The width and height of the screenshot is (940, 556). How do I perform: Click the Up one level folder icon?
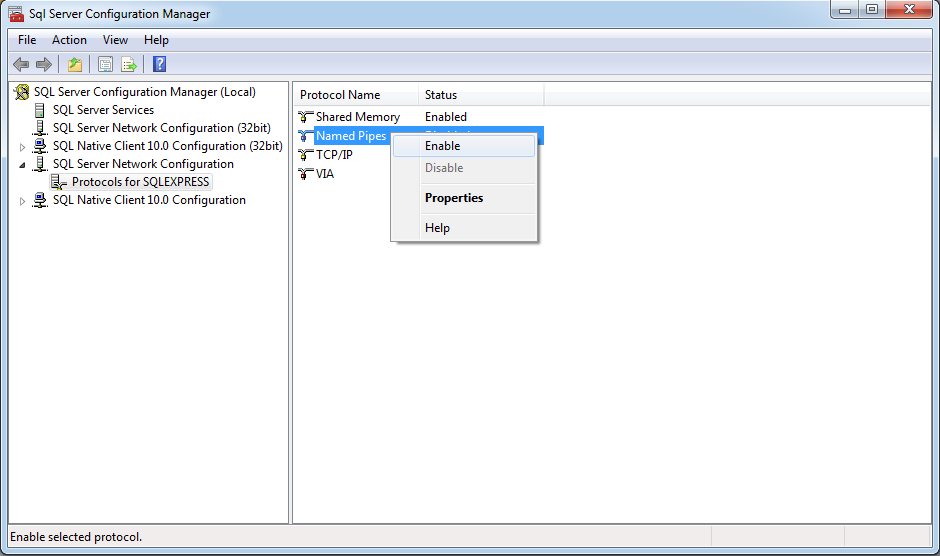75,64
